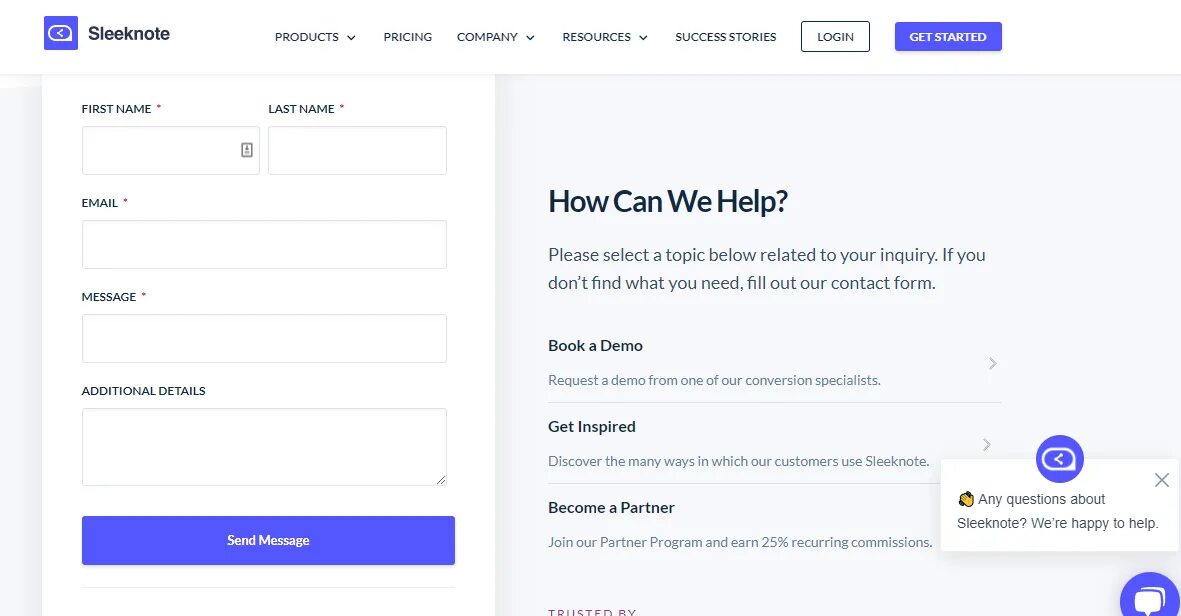Screen dimensions: 1181x616
Task: Click the Get Inspired arrow chevron
Action: pos(987,445)
